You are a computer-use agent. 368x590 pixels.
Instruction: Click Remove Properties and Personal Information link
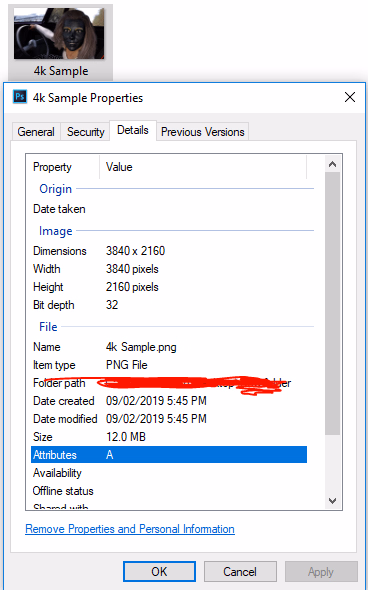130,529
